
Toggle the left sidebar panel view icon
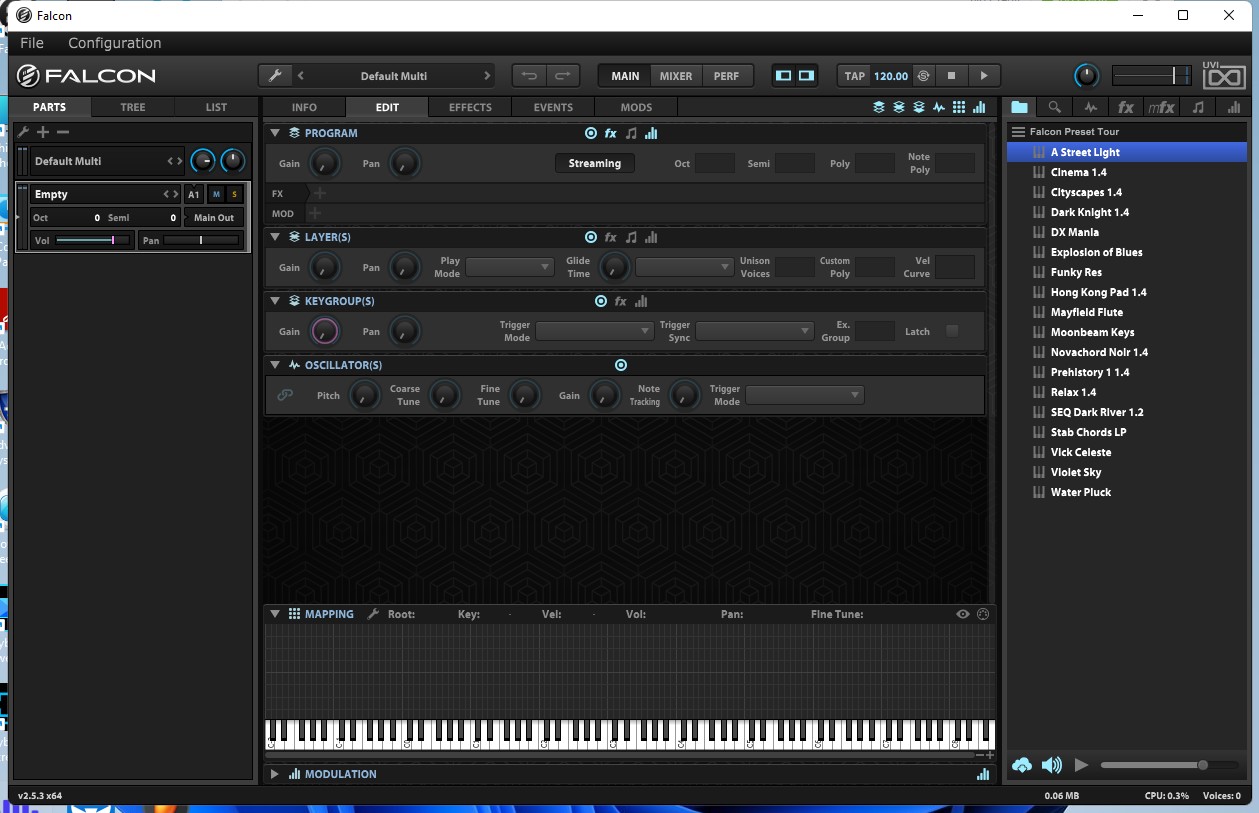tap(784, 76)
